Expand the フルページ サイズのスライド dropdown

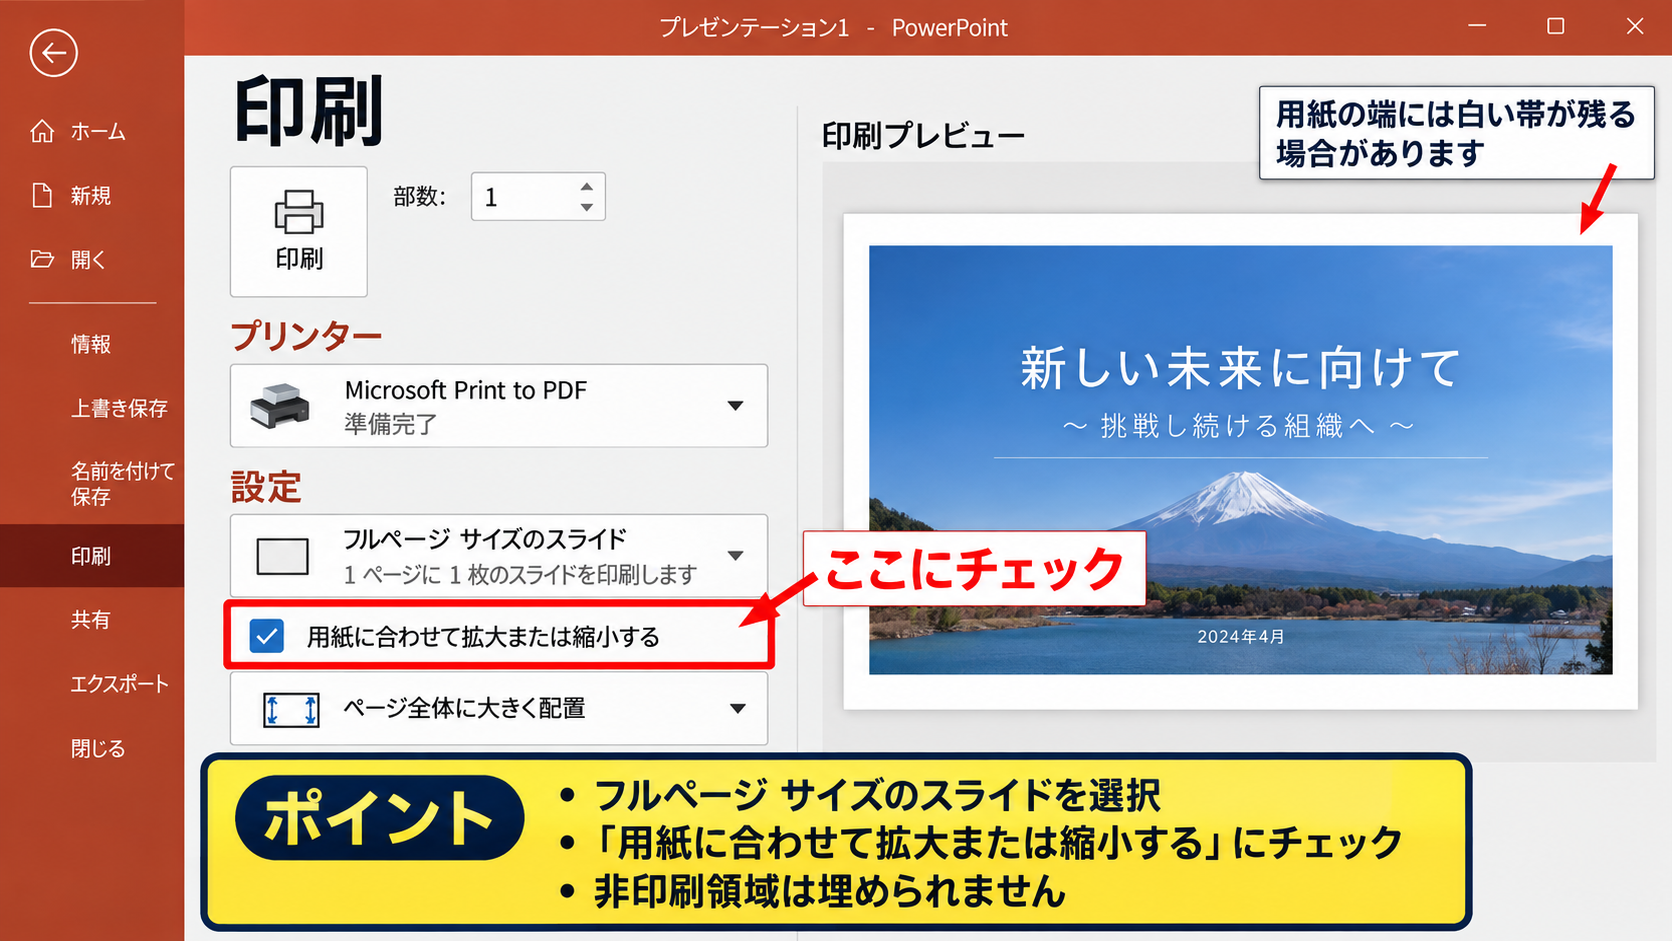coord(735,556)
